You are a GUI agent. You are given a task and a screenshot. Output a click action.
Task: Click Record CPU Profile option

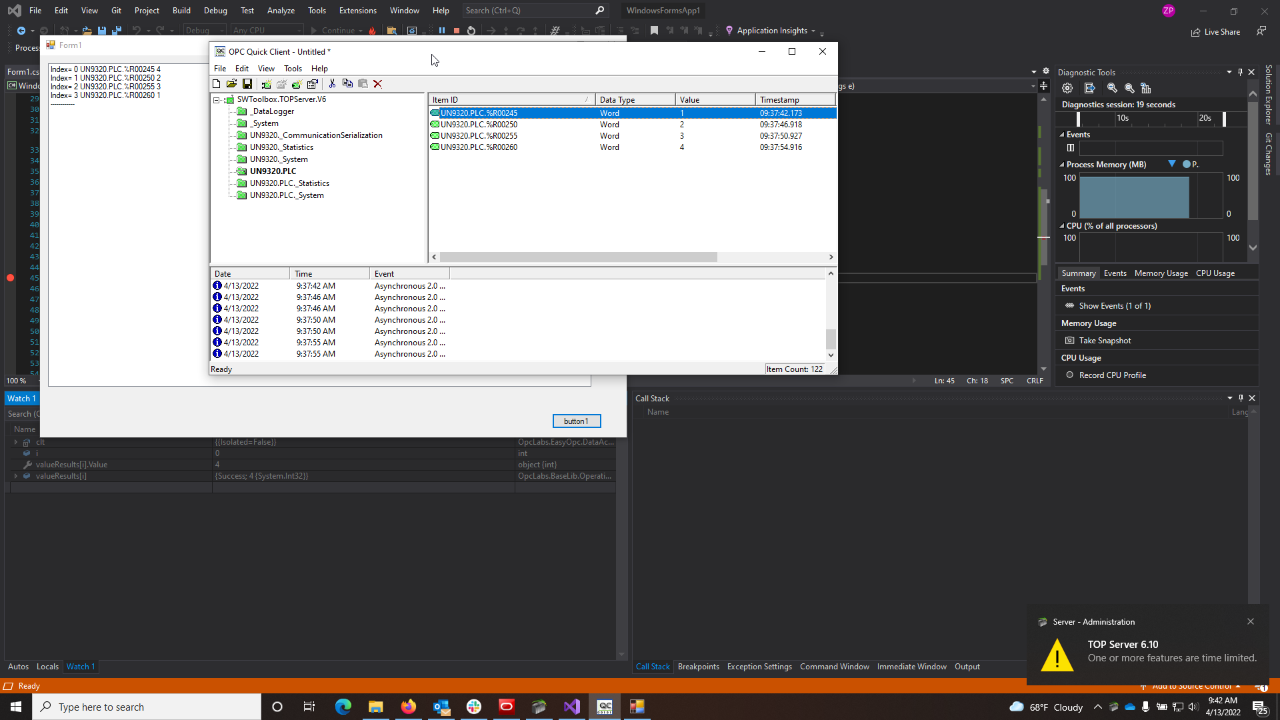click(1112, 375)
